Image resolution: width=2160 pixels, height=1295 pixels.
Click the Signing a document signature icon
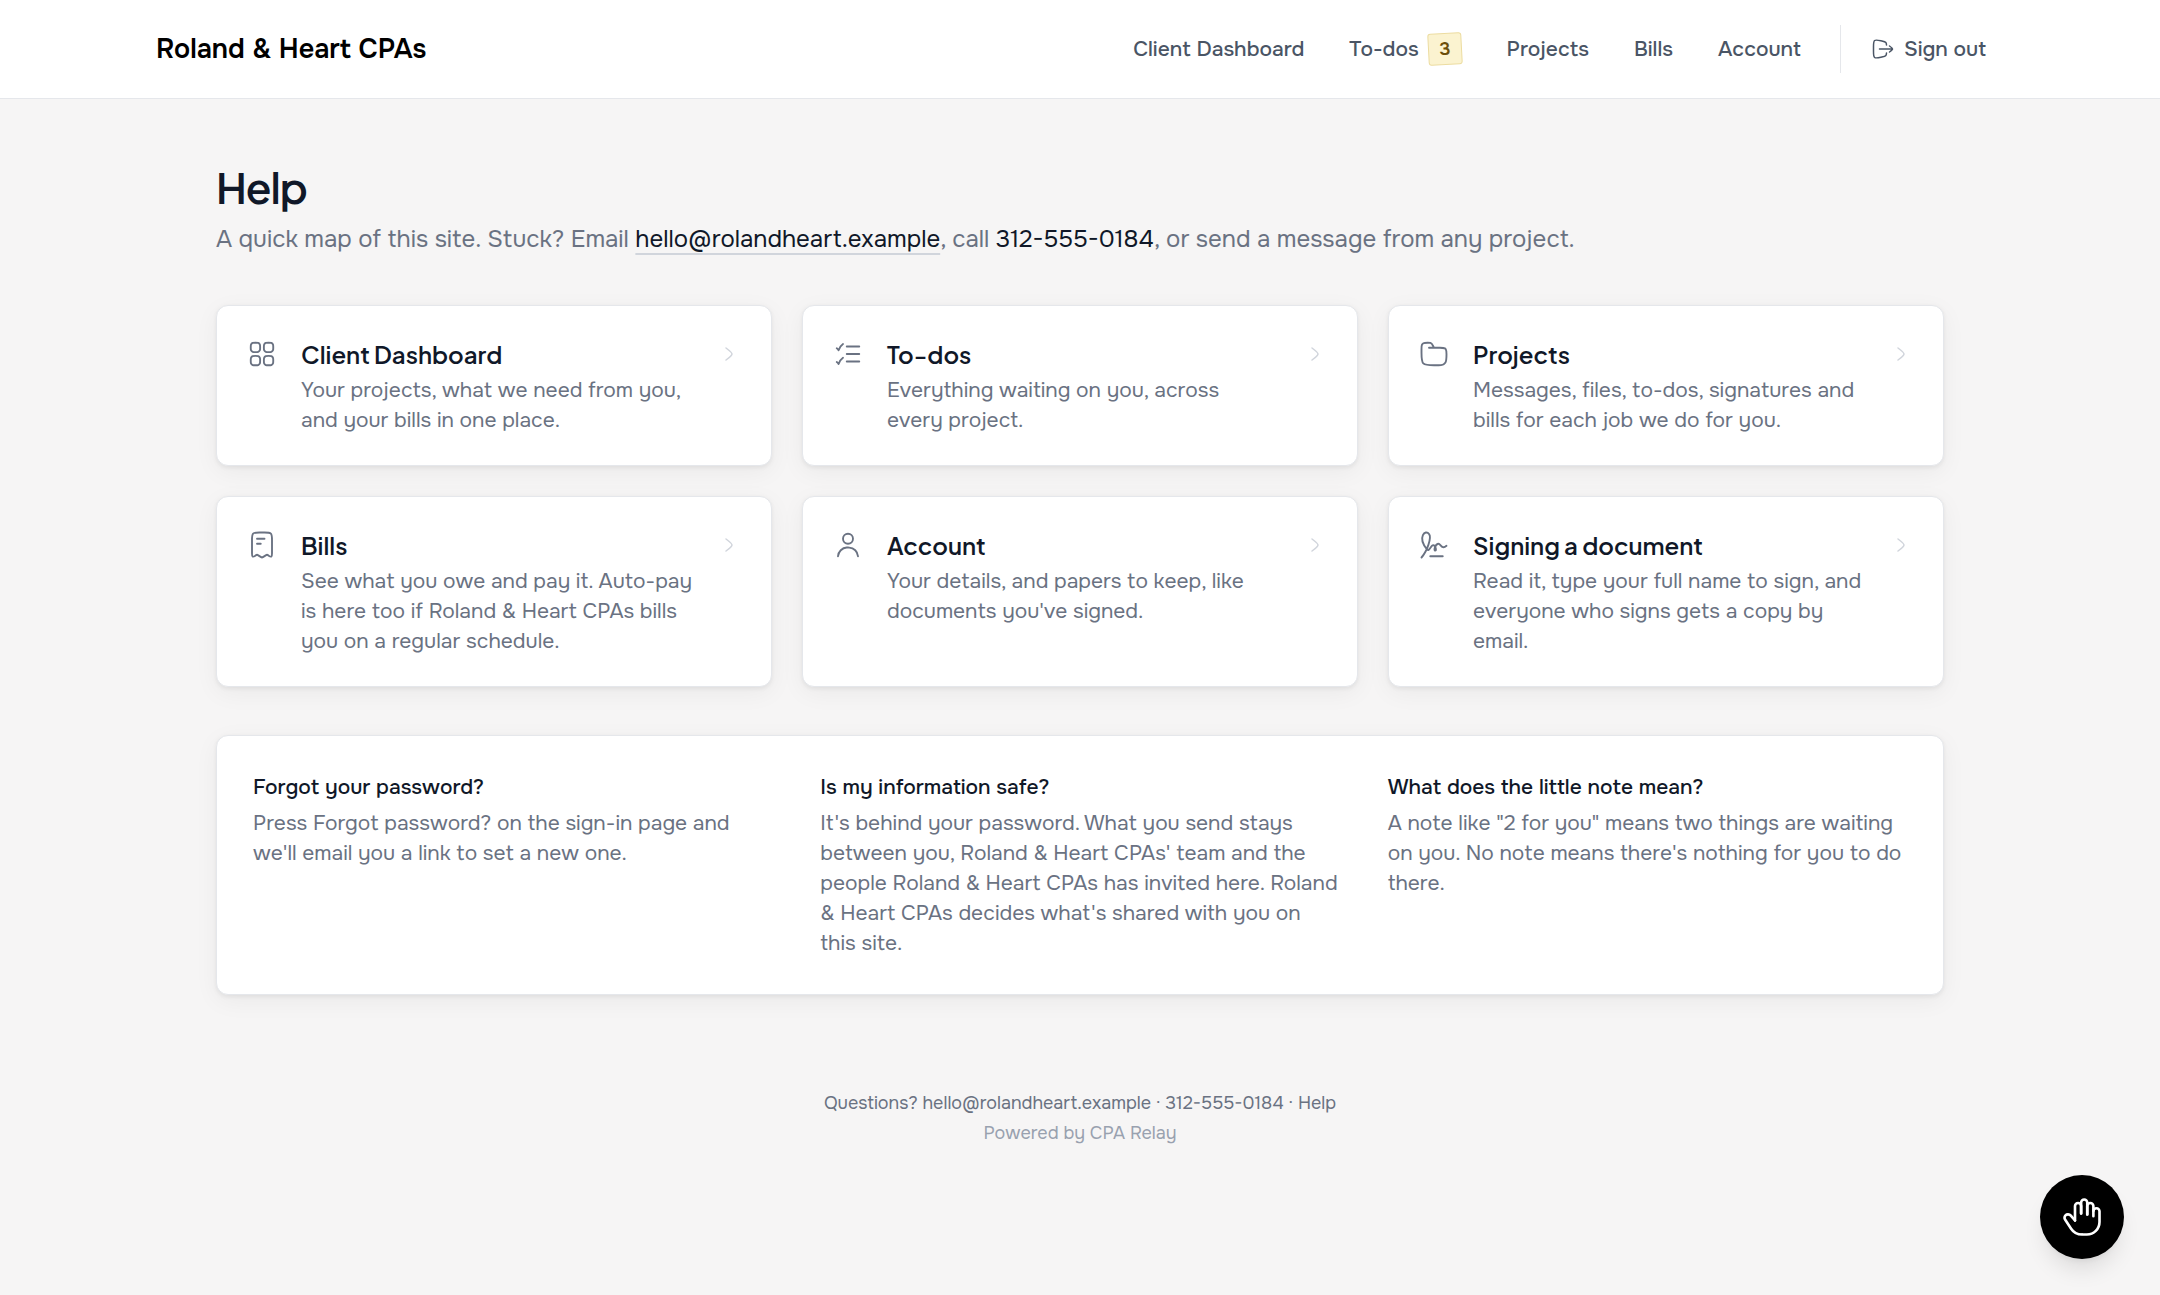coord(1434,545)
